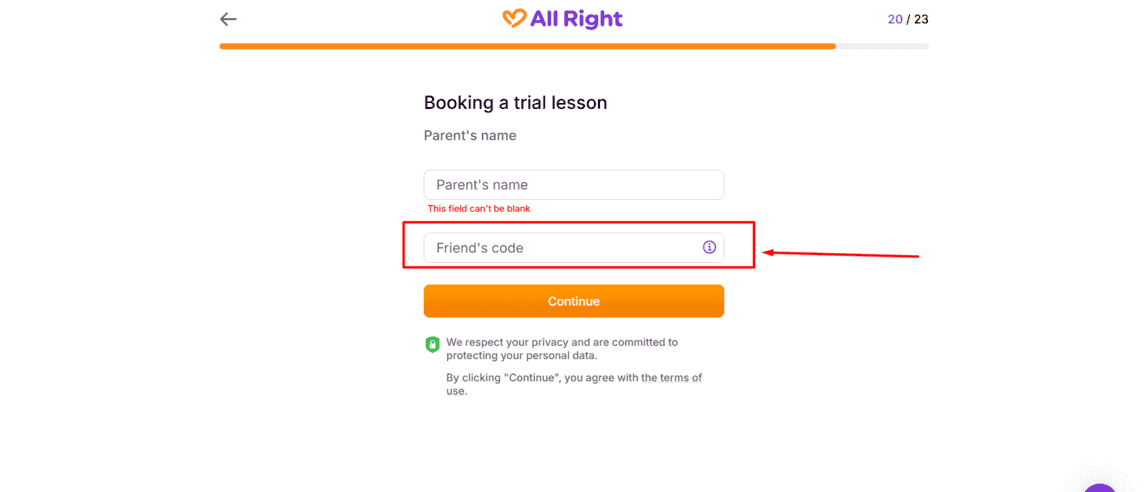The image size is (1145, 492).
Task: Click the 20 / 23 step counter
Action: pyautogui.click(x=908, y=19)
